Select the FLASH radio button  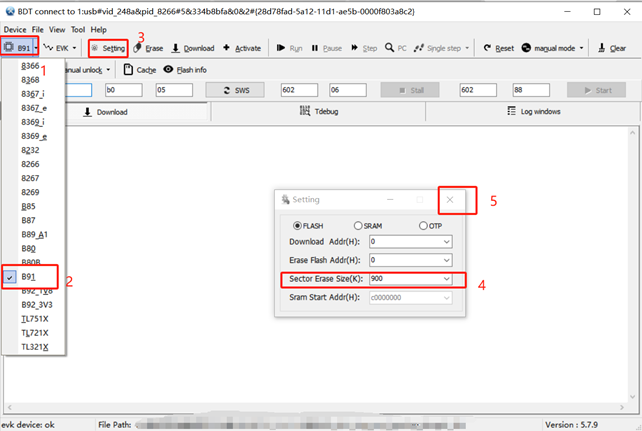[296, 225]
